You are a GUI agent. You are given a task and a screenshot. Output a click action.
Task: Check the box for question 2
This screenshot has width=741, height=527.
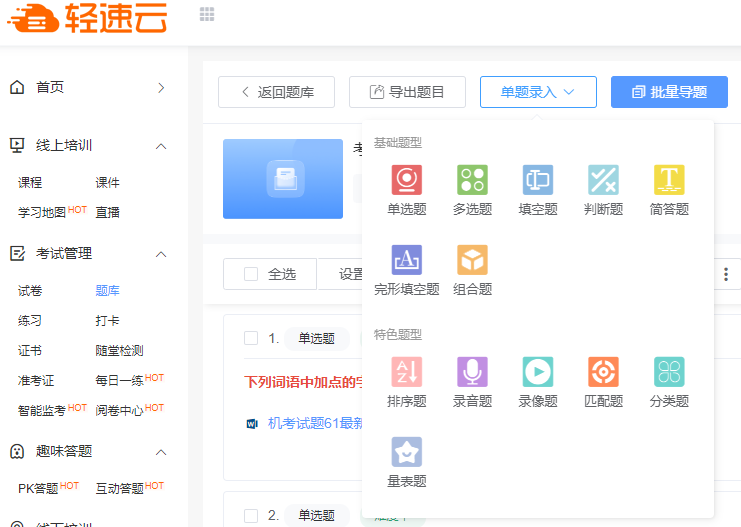(251, 516)
